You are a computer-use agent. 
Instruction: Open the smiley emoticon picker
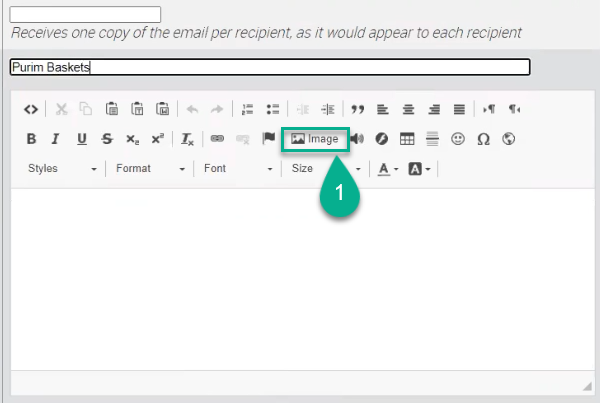pyautogui.click(x=458, y=139)
